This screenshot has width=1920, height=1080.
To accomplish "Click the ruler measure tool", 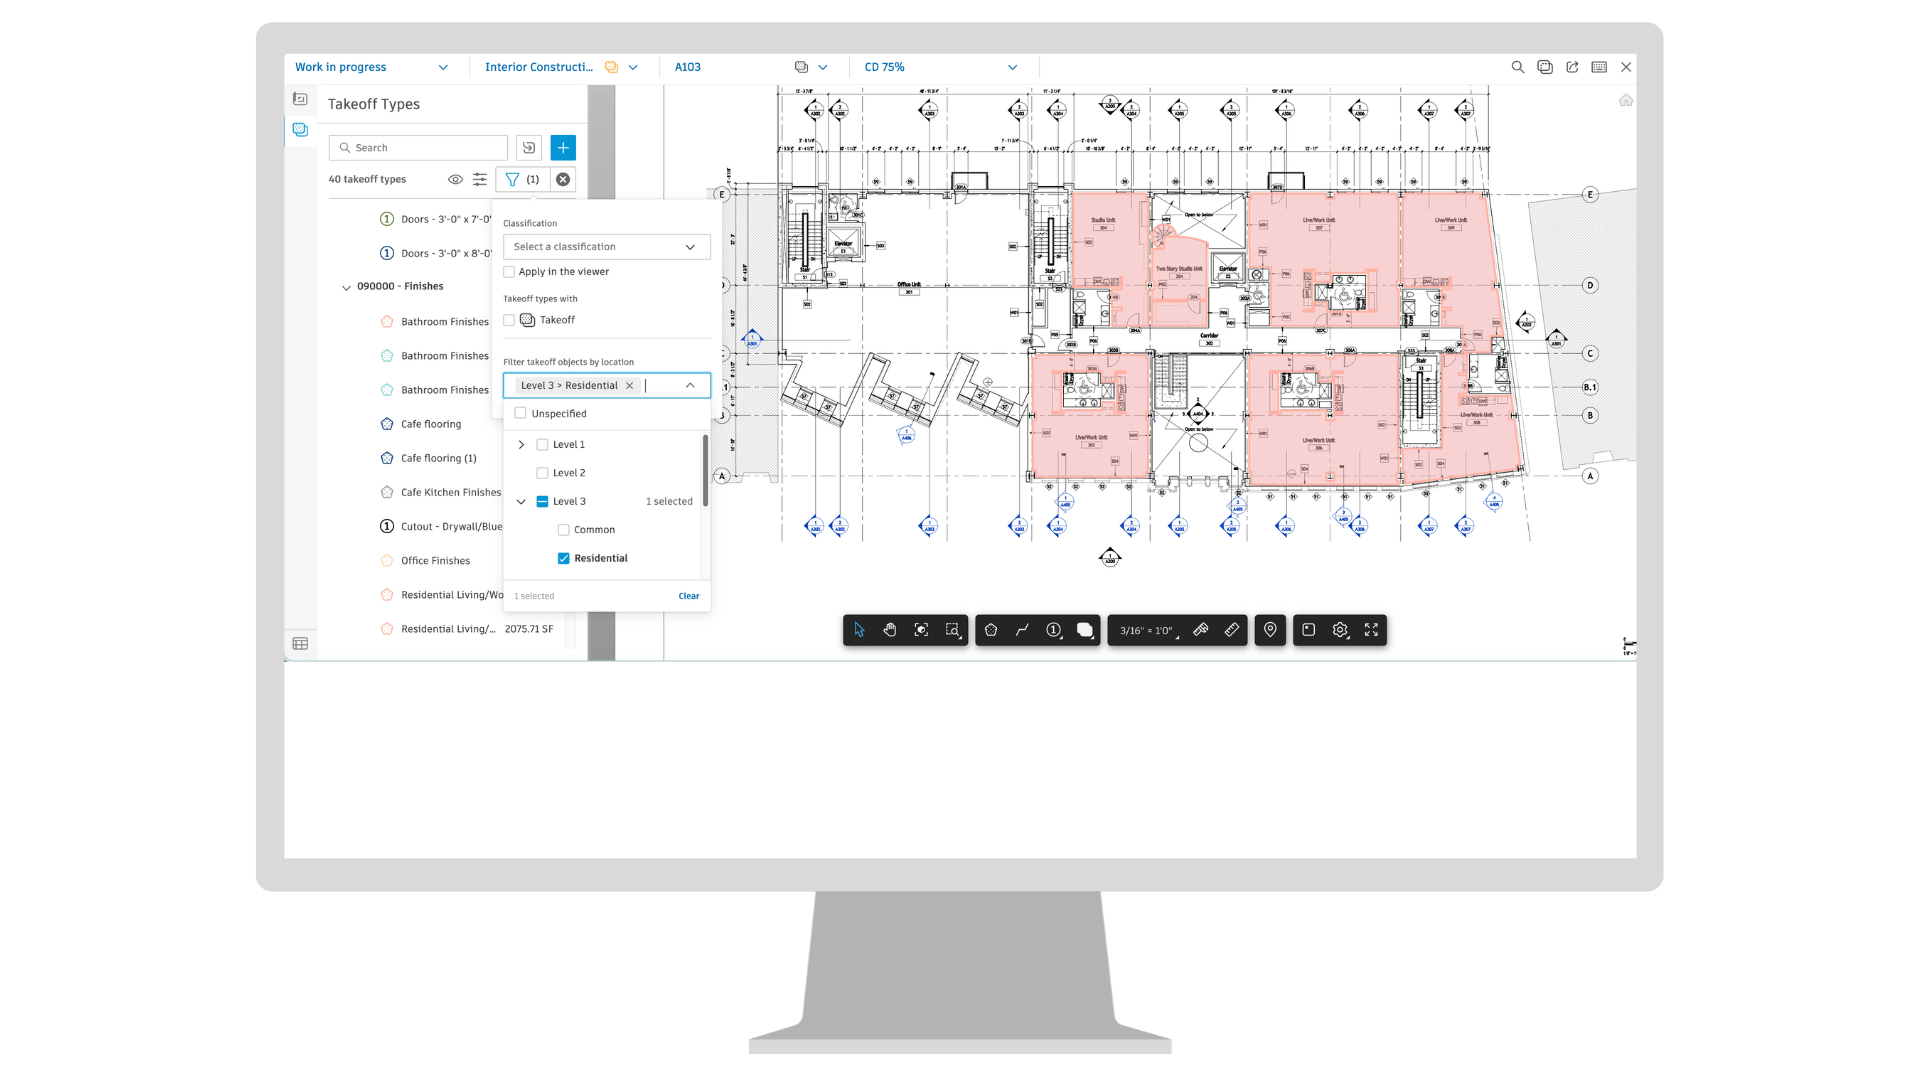I will pyautogui.click(x=1232, y=630).
